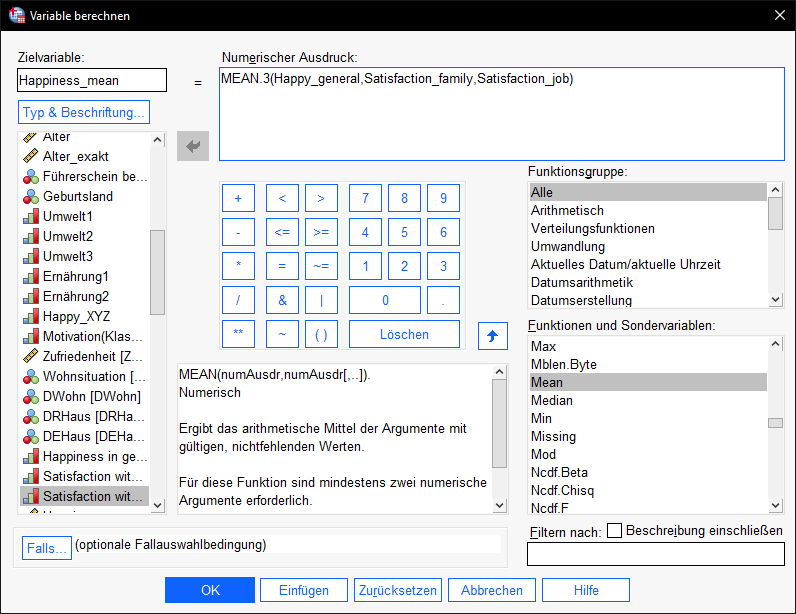Click up arrow of functions list scrollbar

(776, 344)
